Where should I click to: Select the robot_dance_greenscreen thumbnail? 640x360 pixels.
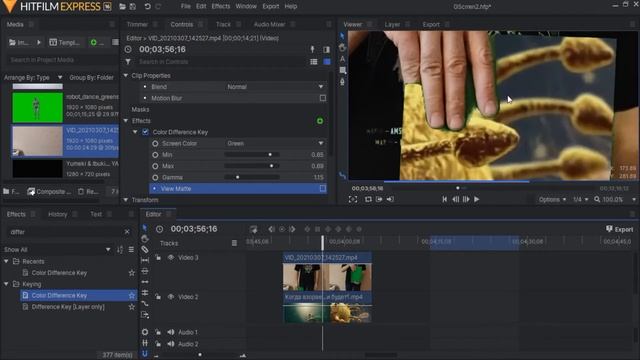tap(38, 107)
